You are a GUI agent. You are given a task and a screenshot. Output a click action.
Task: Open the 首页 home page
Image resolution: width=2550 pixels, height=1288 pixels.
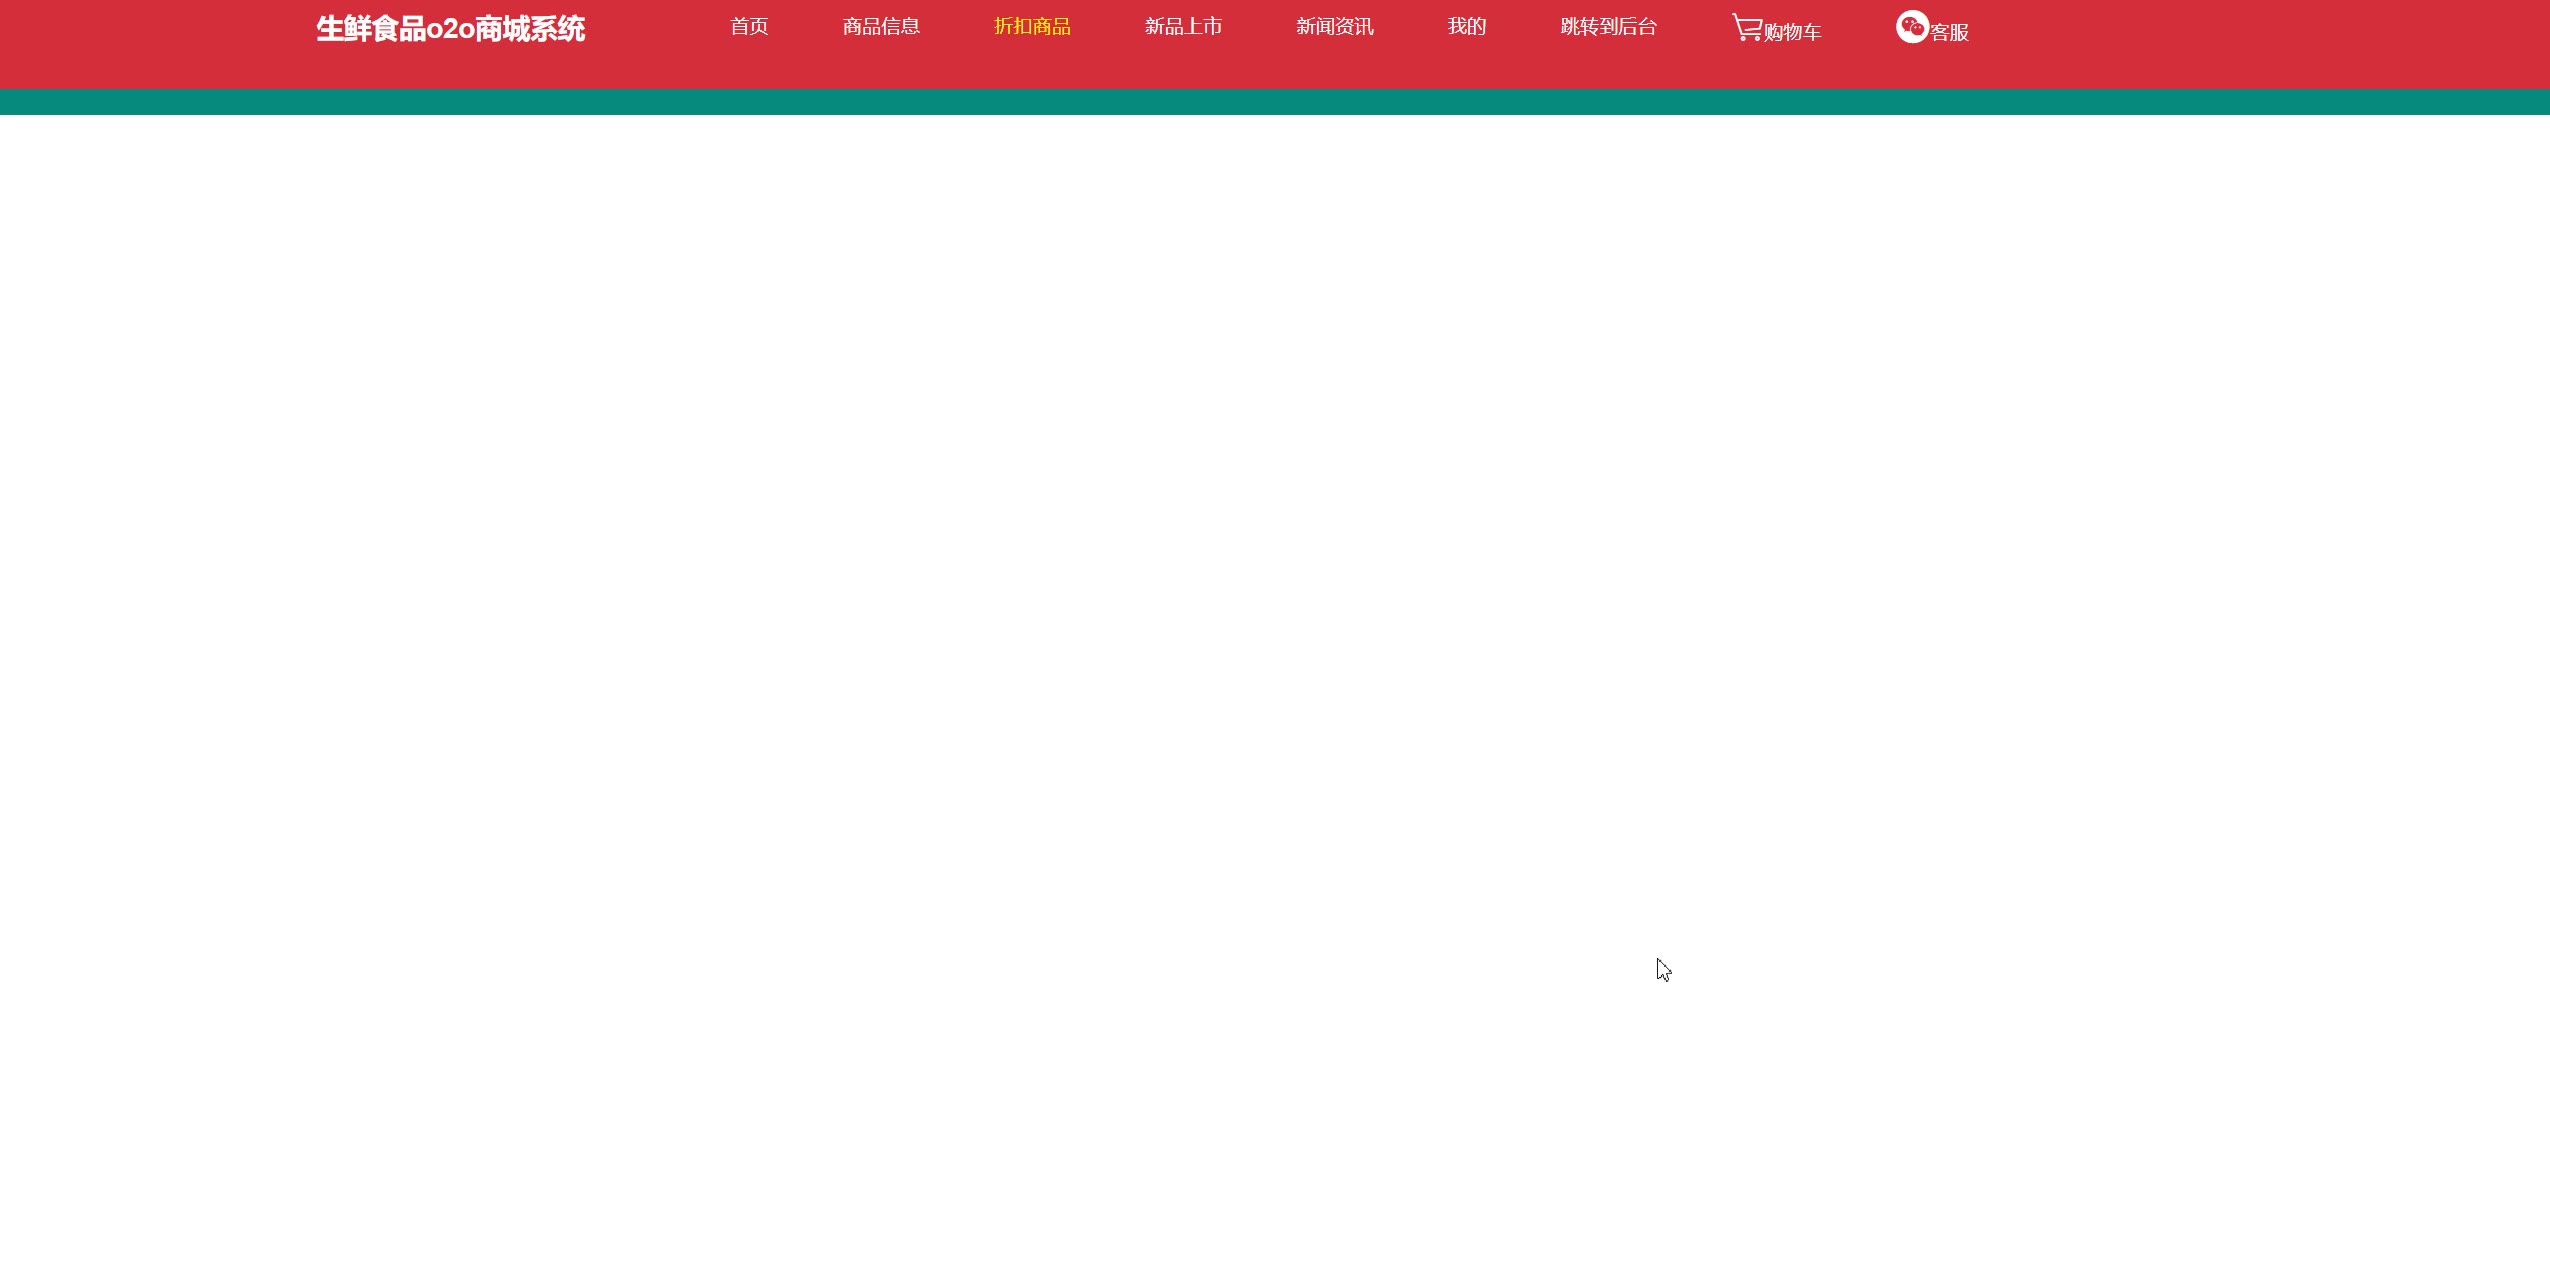(749, 27)
